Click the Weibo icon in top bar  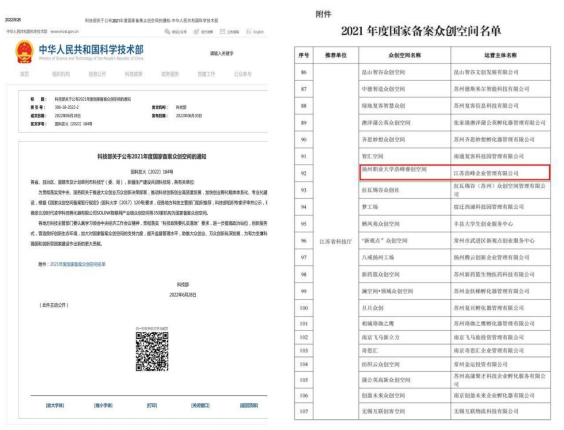196,32
